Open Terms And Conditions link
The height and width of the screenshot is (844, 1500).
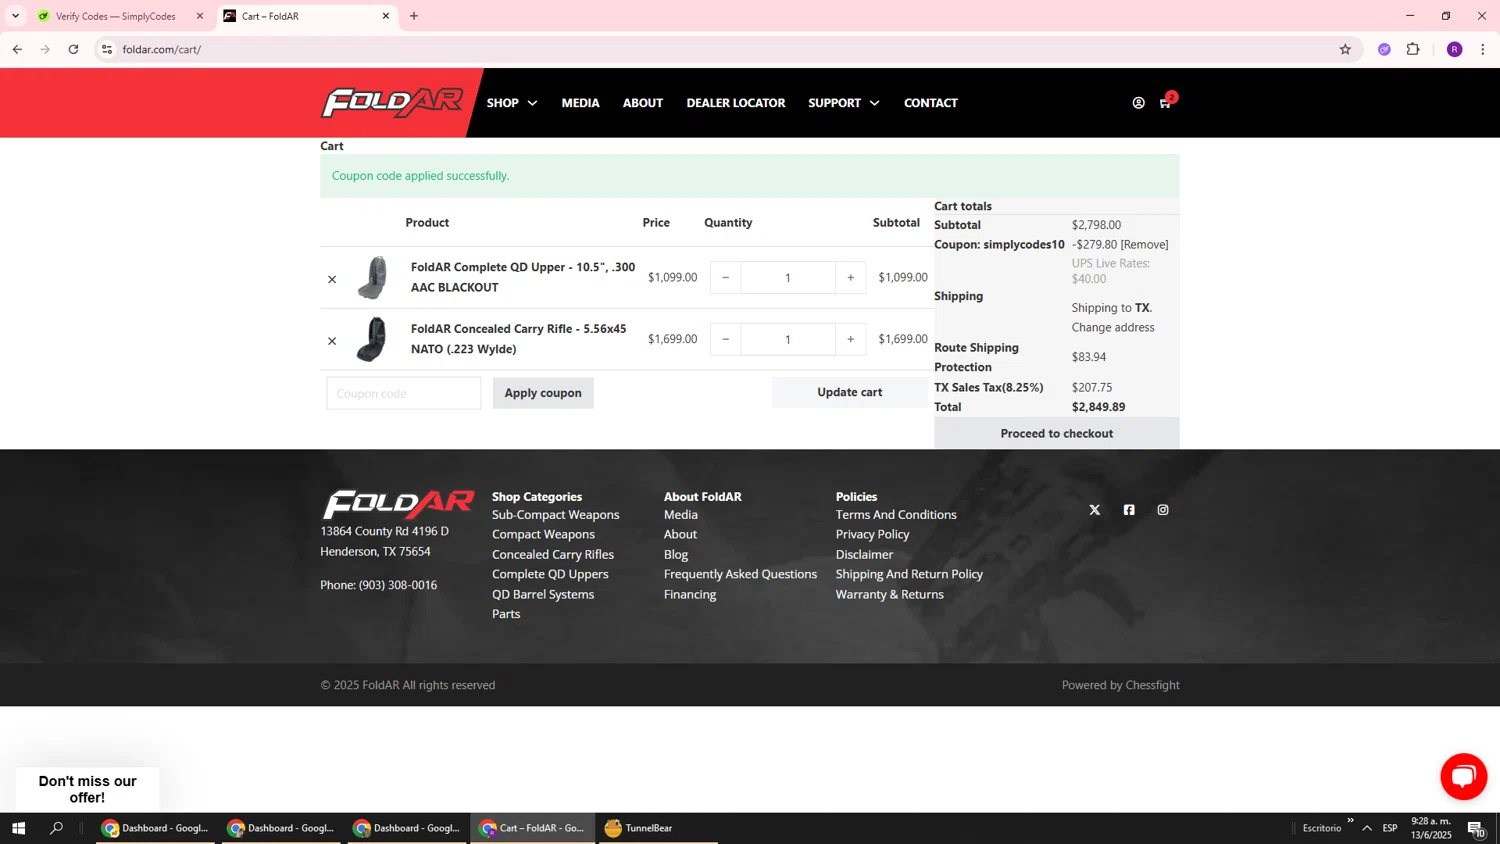[x=896, y=515]
